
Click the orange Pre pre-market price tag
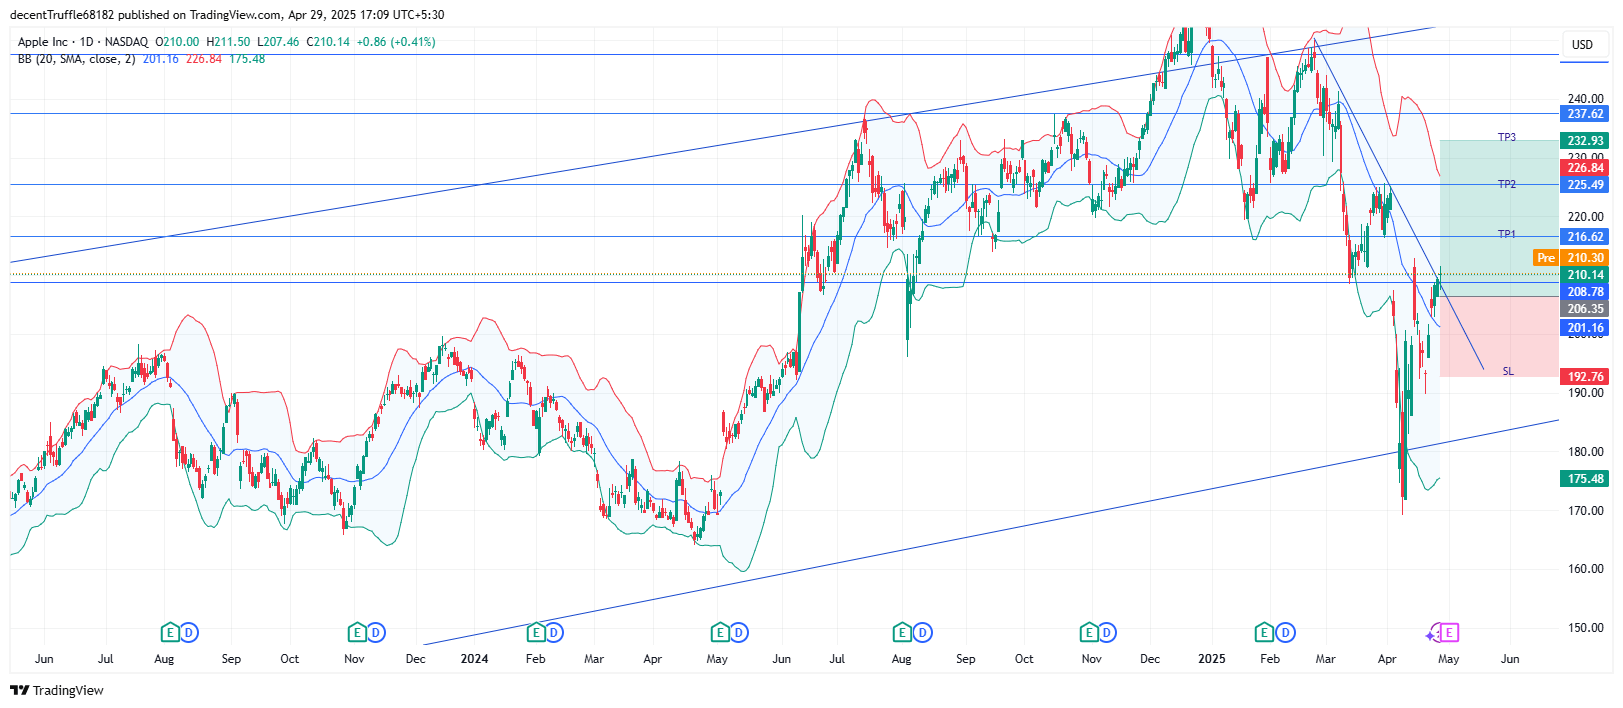tap(1546, 258)
